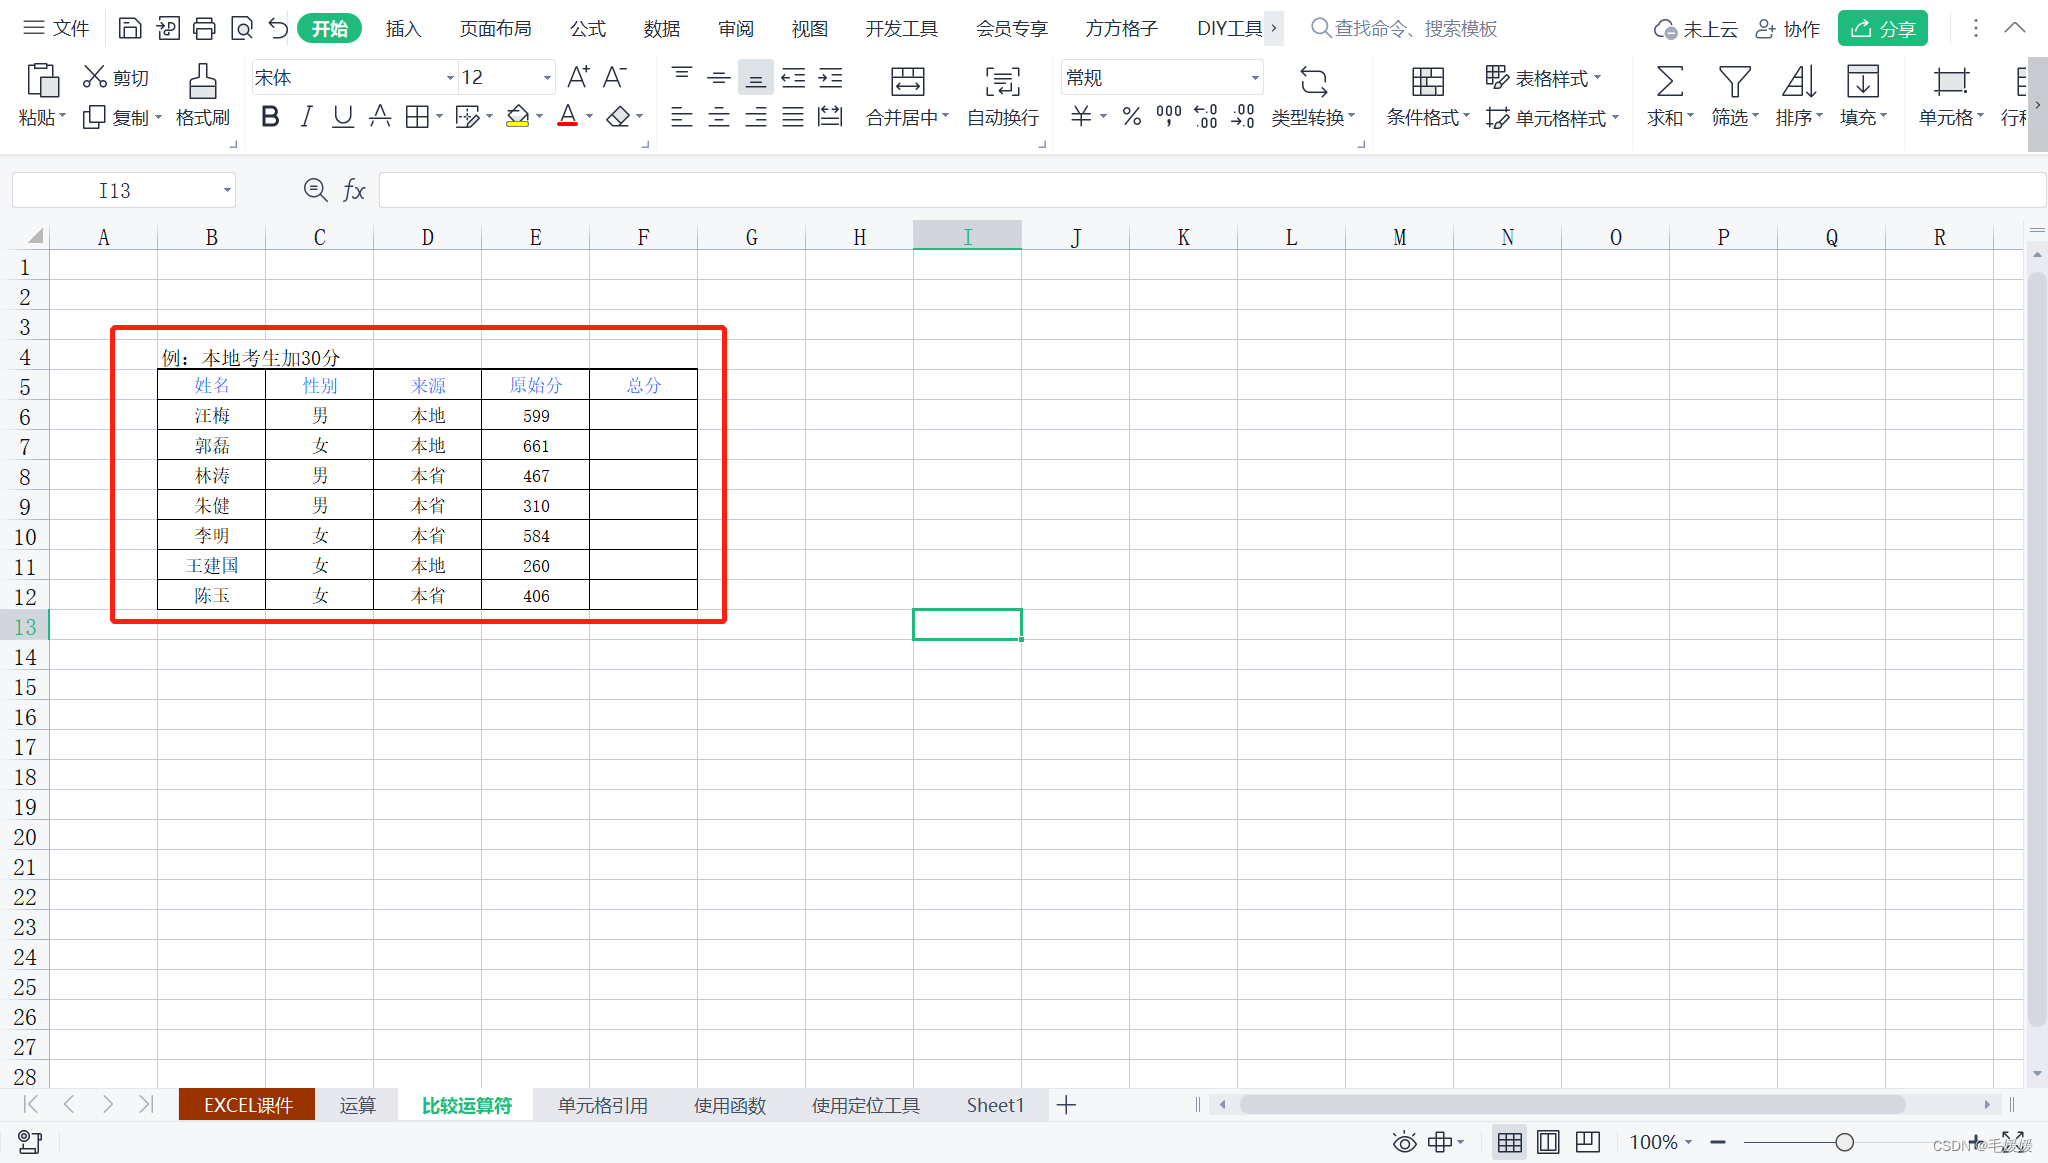Click Increase font size icon
Screen dimensions: 2048x1163
click(578, 77)
